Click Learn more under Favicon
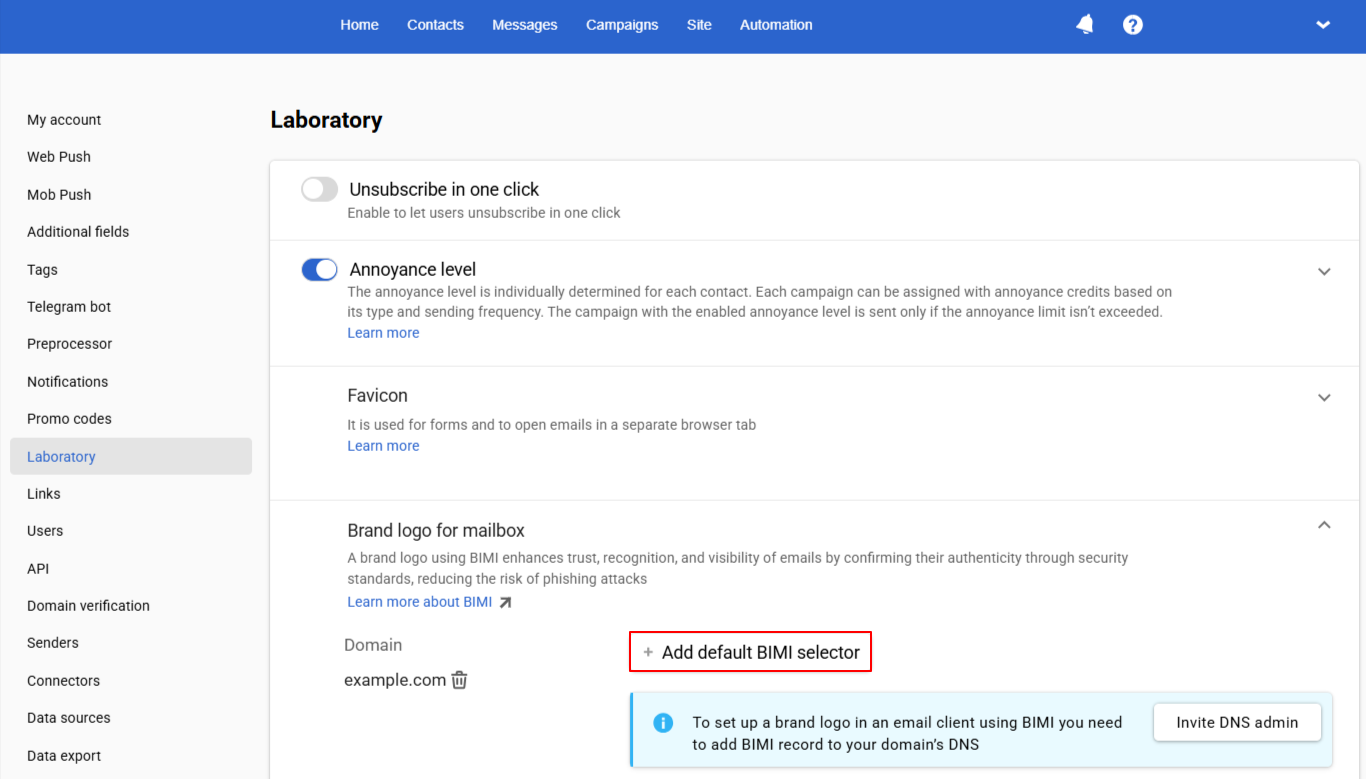The width and height of the screenshot is (1366, 779). pos(383,445)
